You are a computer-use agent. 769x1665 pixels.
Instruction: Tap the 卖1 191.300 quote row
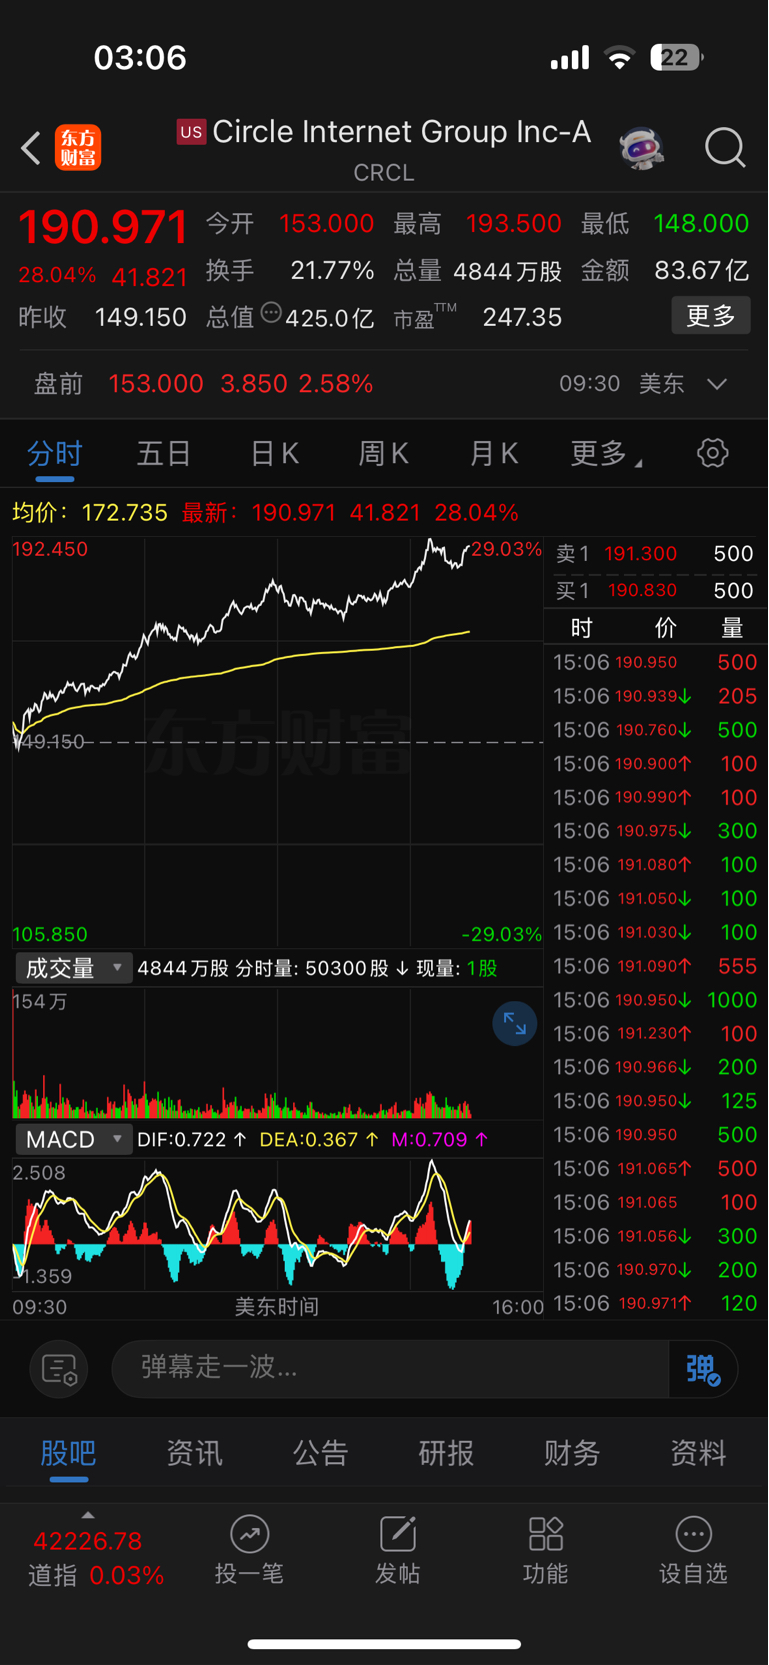[655, 554]
